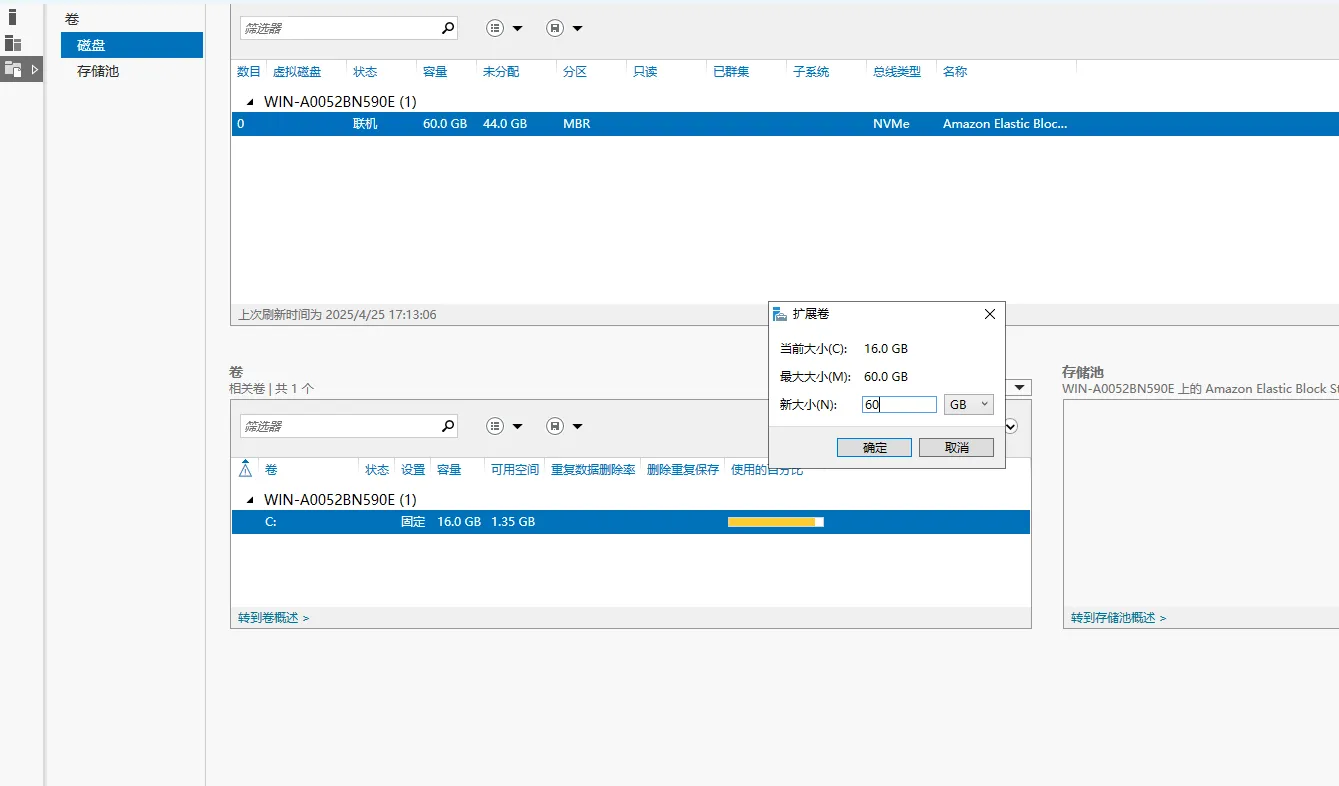This screenshot has width=1339, height=786.
Task: Click File and Storage Services sidebar icon
Action: [x=13, y=69]
